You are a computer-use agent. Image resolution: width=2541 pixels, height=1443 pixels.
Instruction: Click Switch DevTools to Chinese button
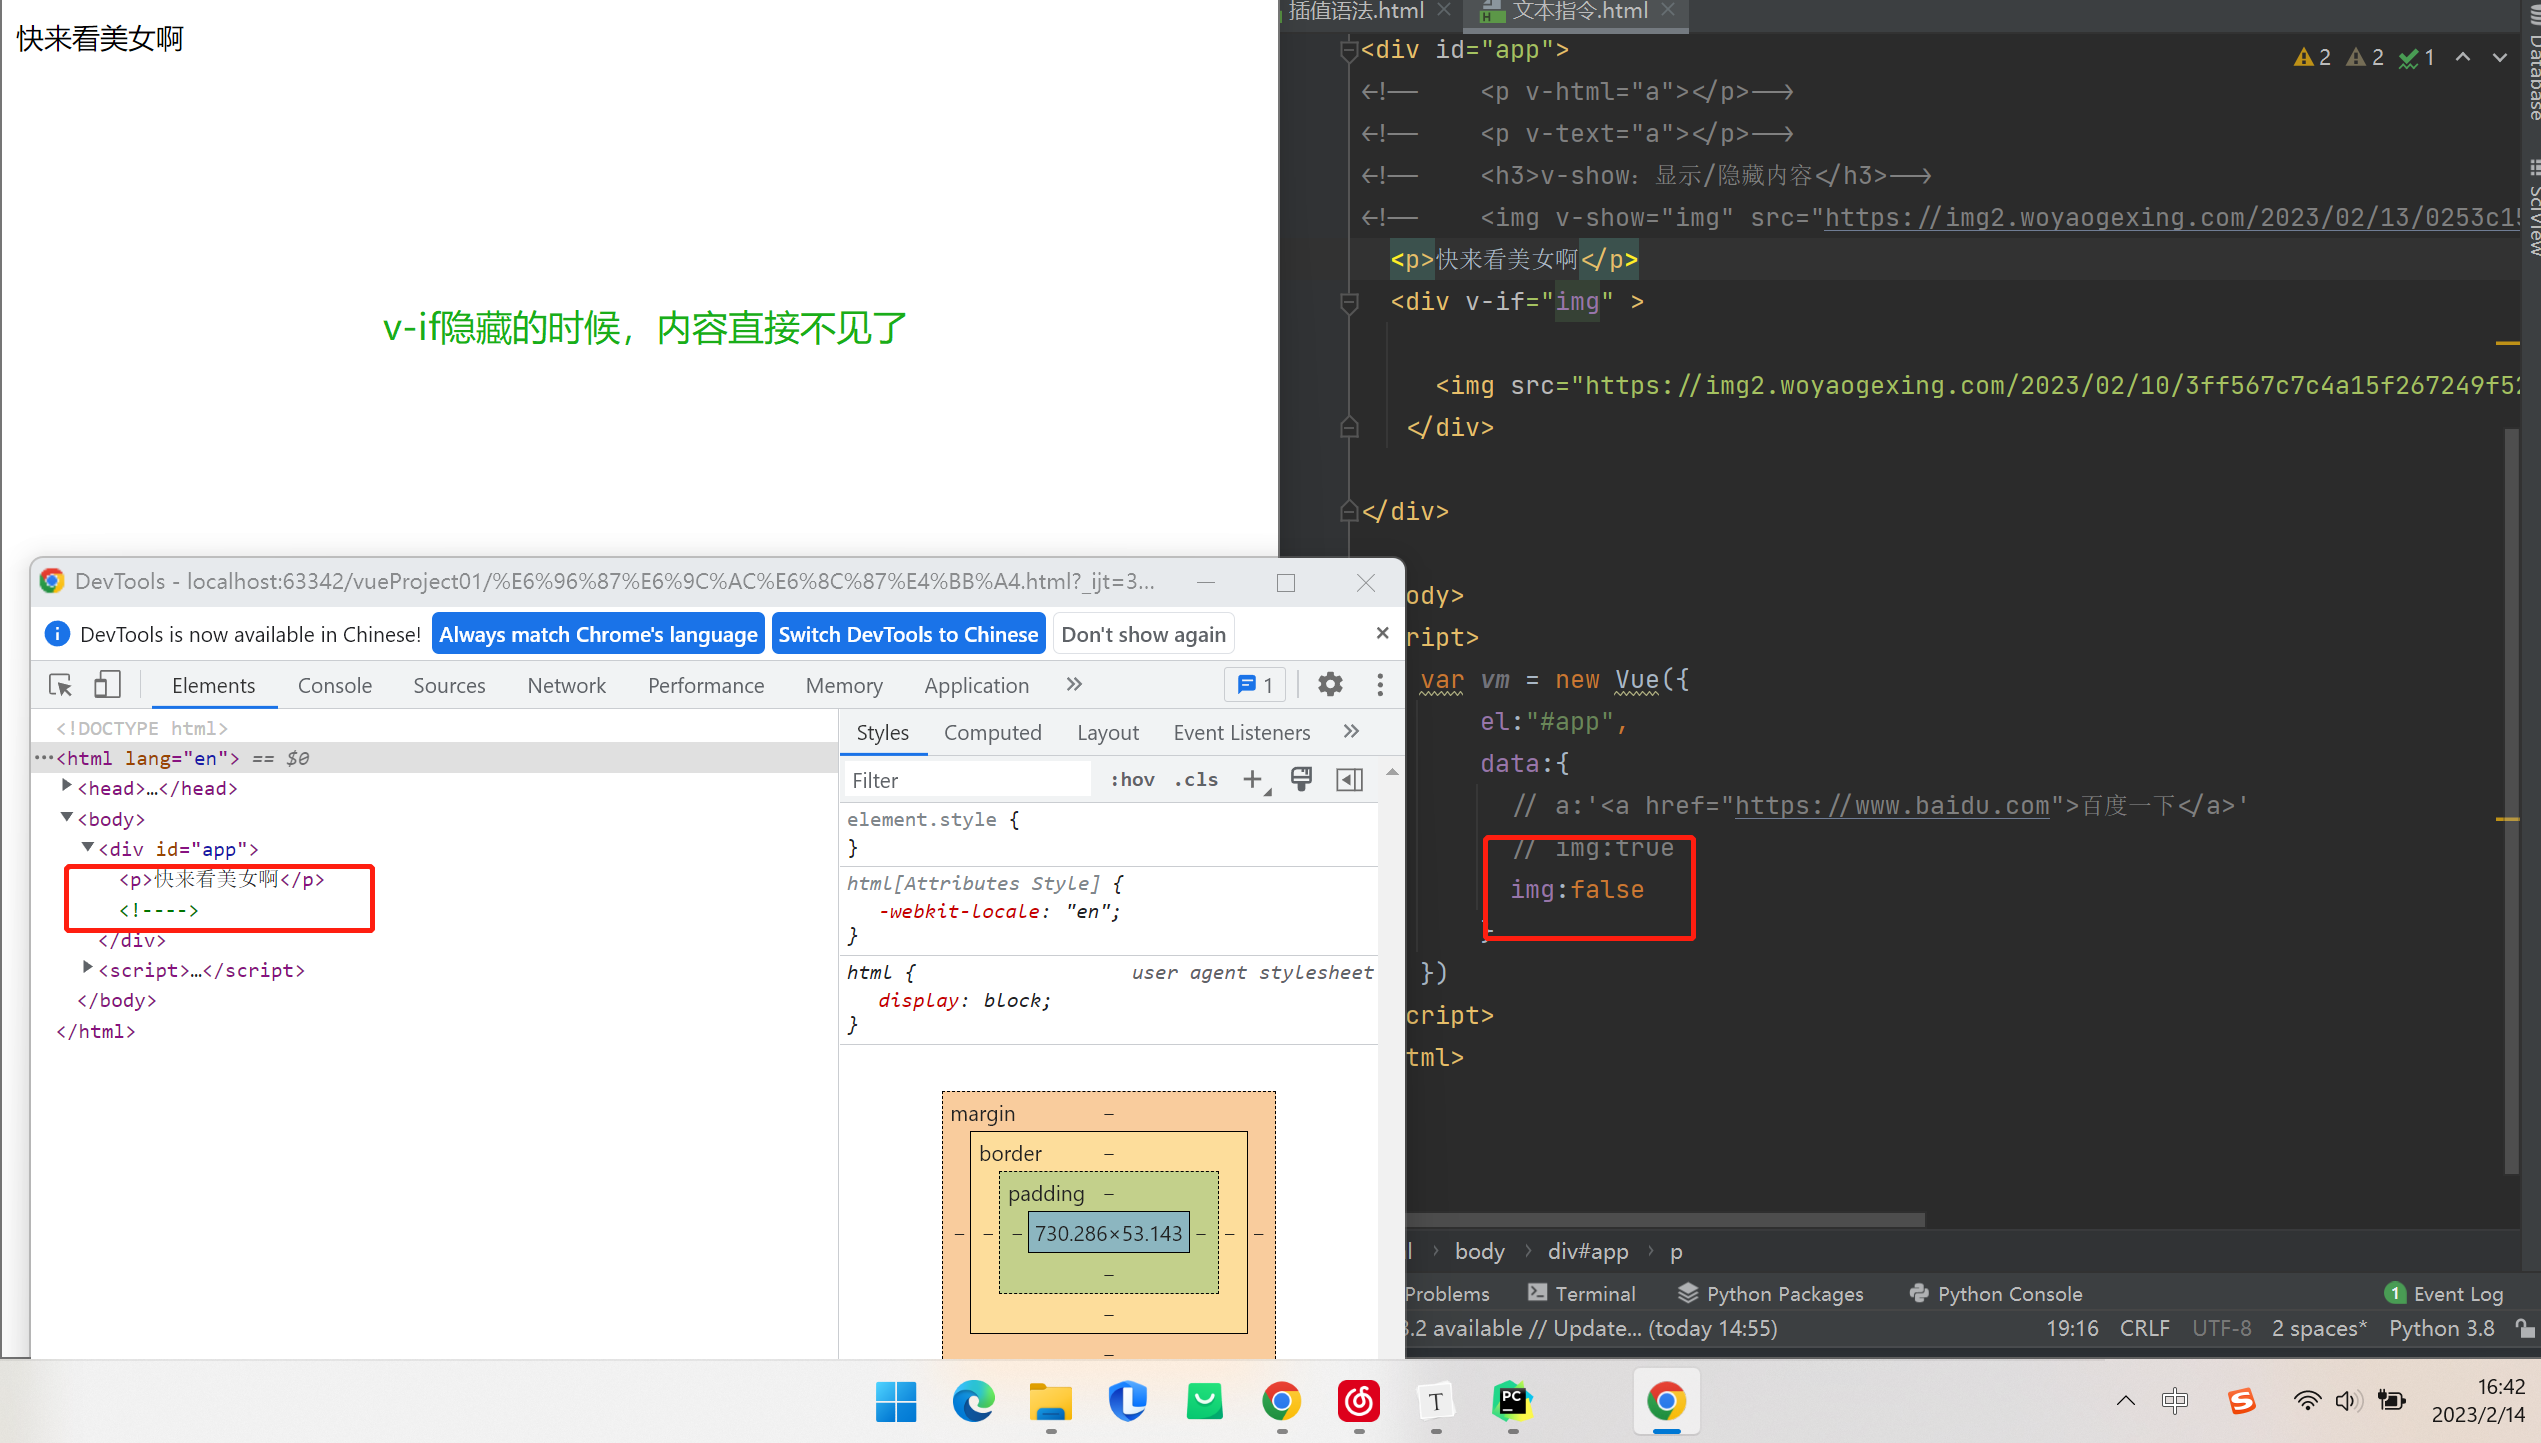point(908,634)
